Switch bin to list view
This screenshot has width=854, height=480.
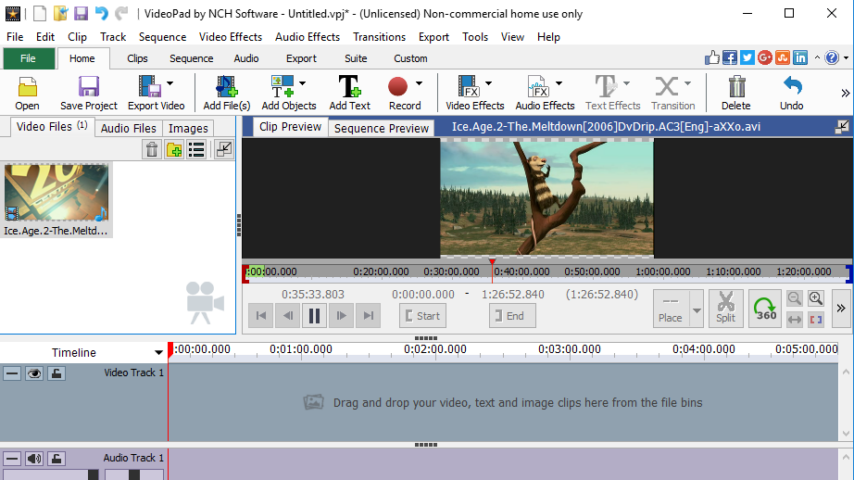pos(197,149)
